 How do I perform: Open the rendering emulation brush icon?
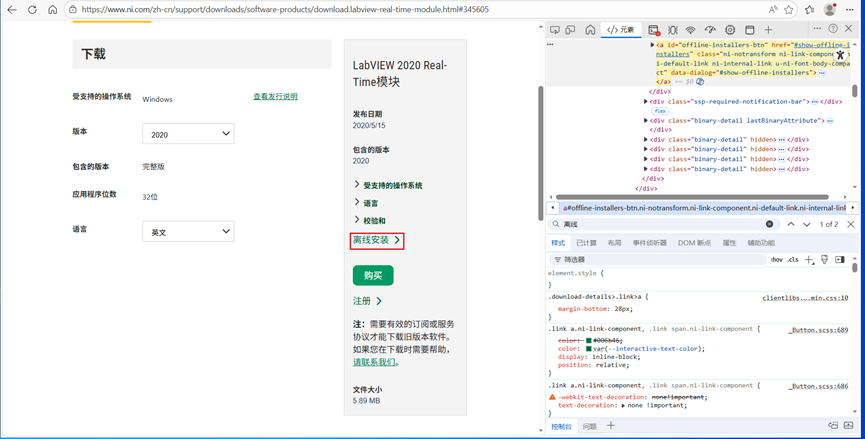[825, 259]
